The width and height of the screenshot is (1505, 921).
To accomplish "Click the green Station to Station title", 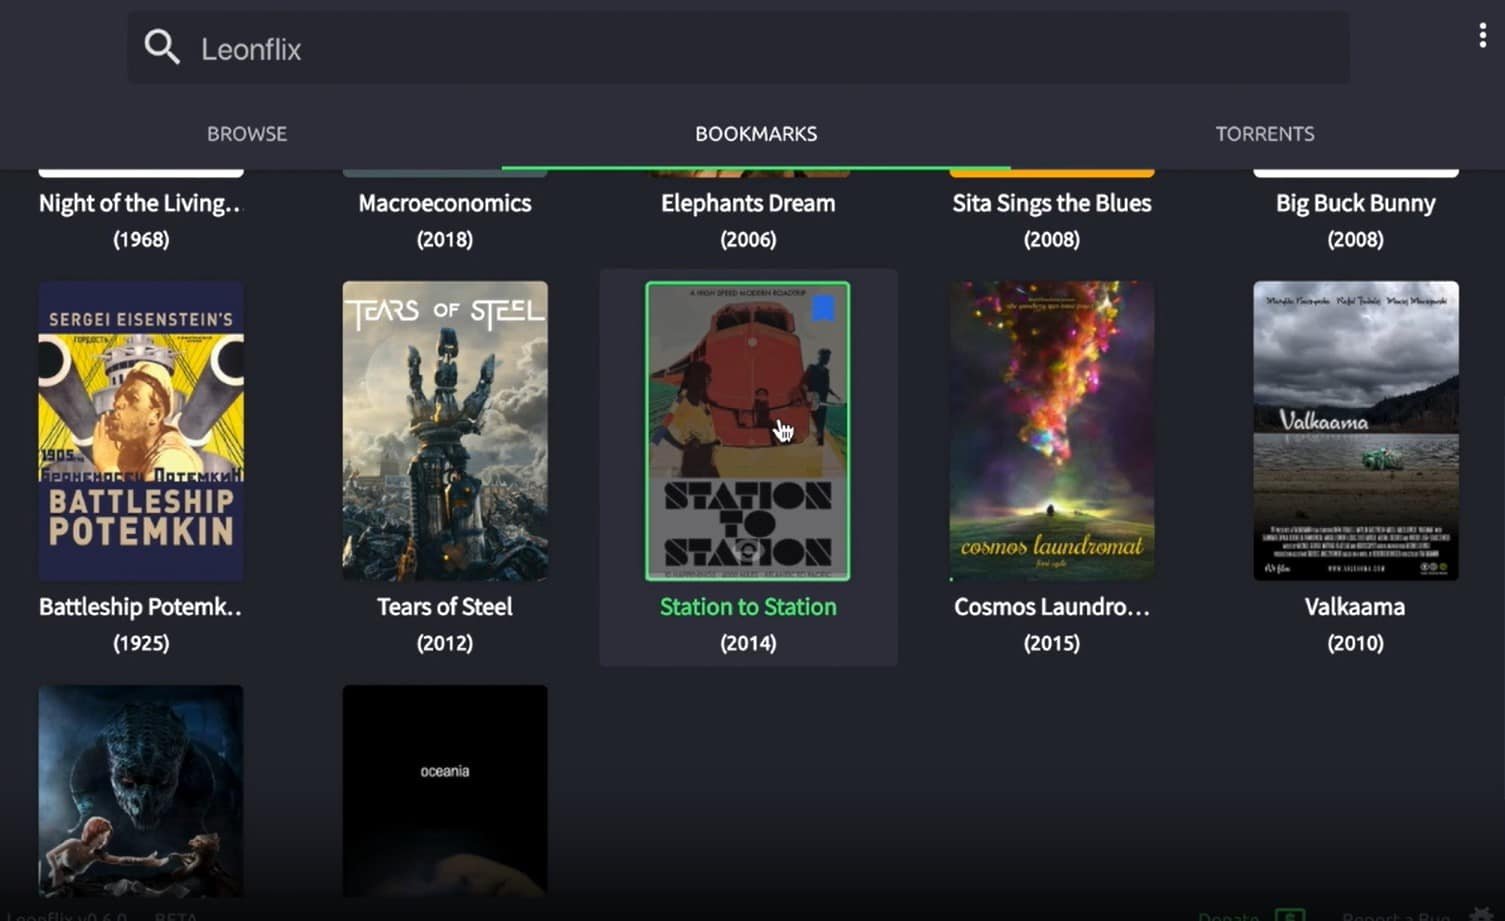I will pos(748,607).
